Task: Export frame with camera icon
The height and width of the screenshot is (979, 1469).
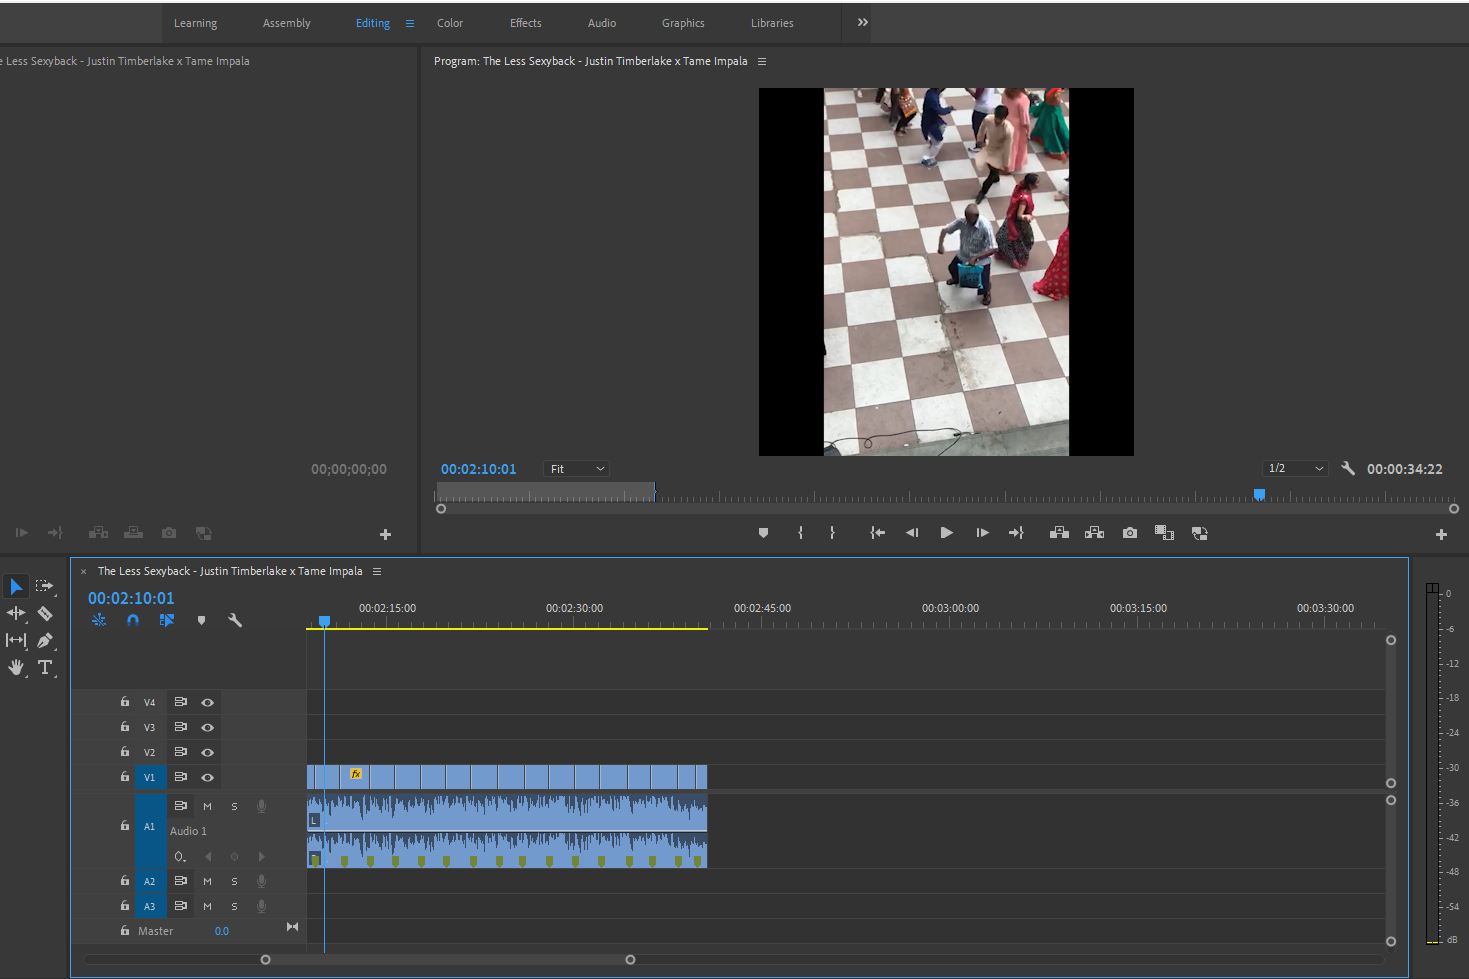Action: tap(1130, 533)
